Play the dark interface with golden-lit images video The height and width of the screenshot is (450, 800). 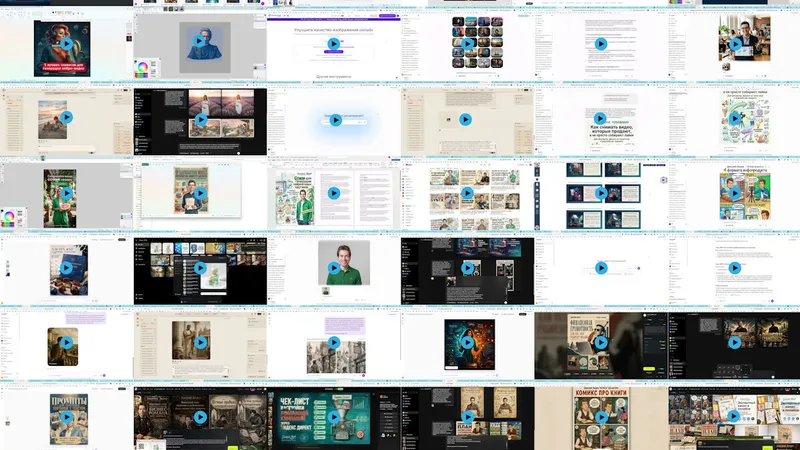pos(735,342)
